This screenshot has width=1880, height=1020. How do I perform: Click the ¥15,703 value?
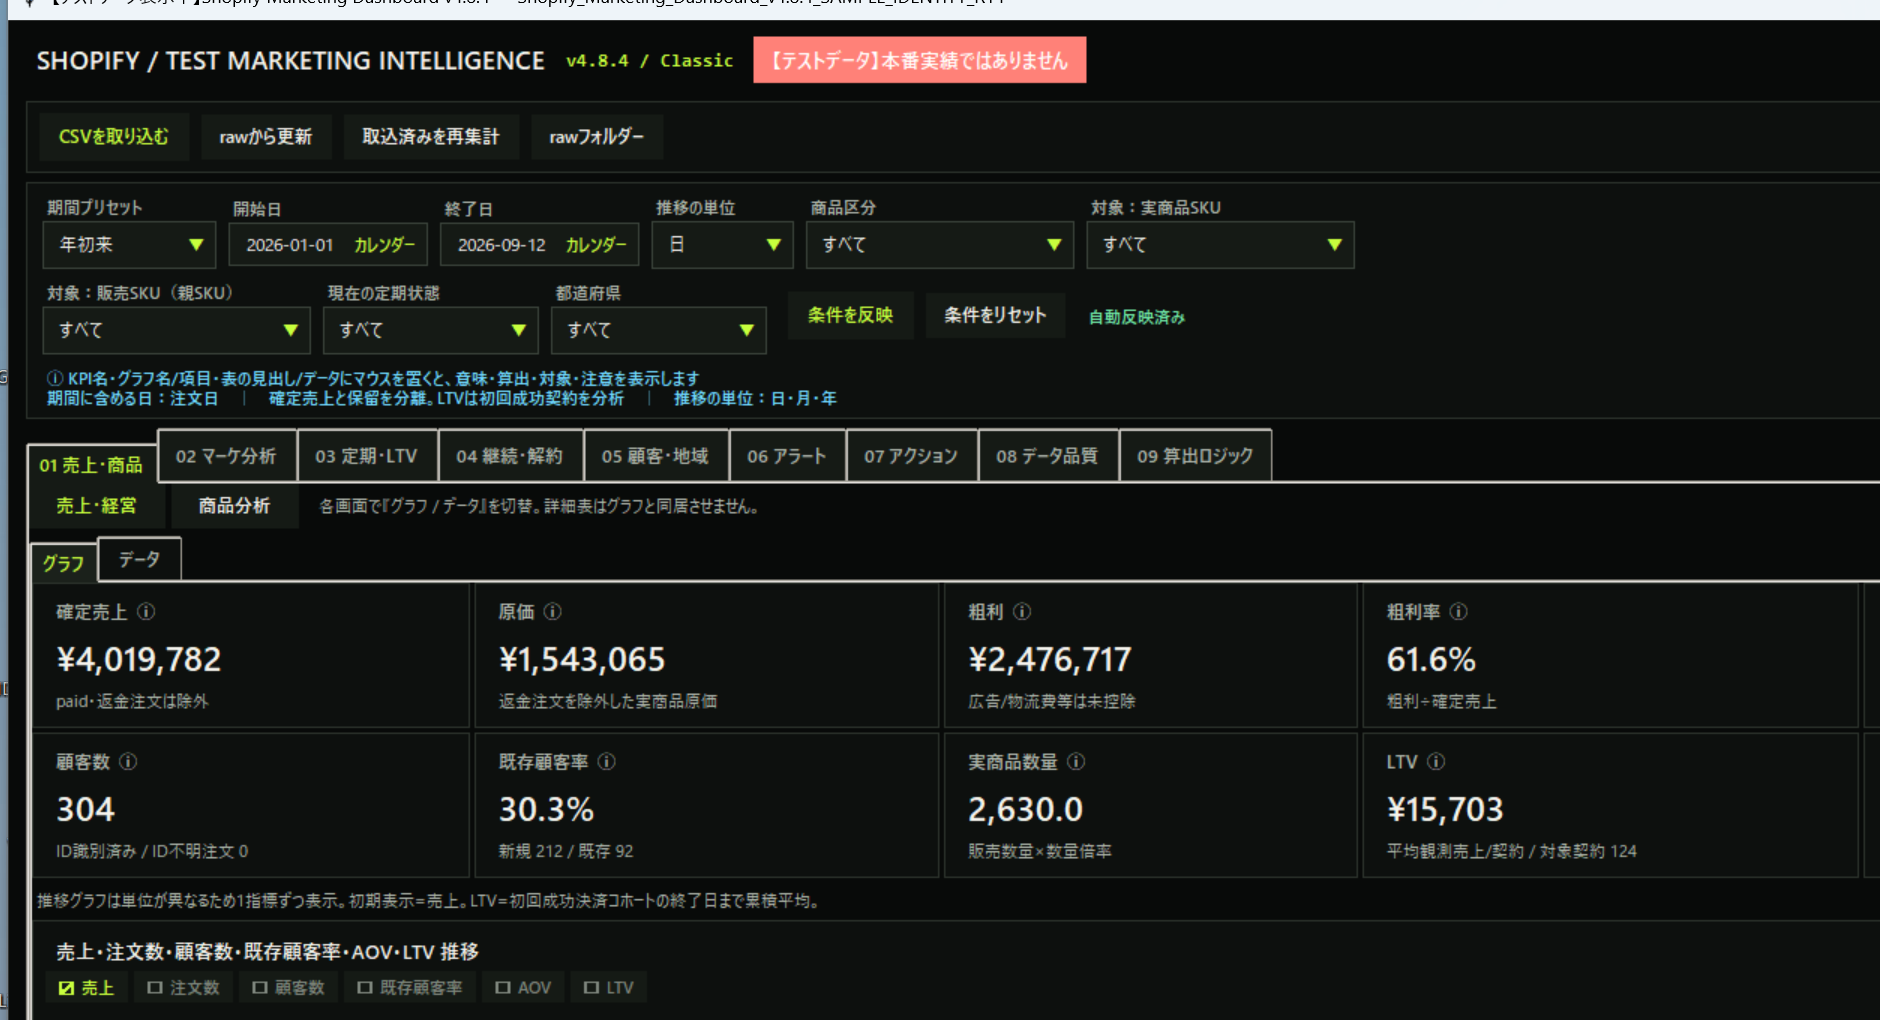1445,809
